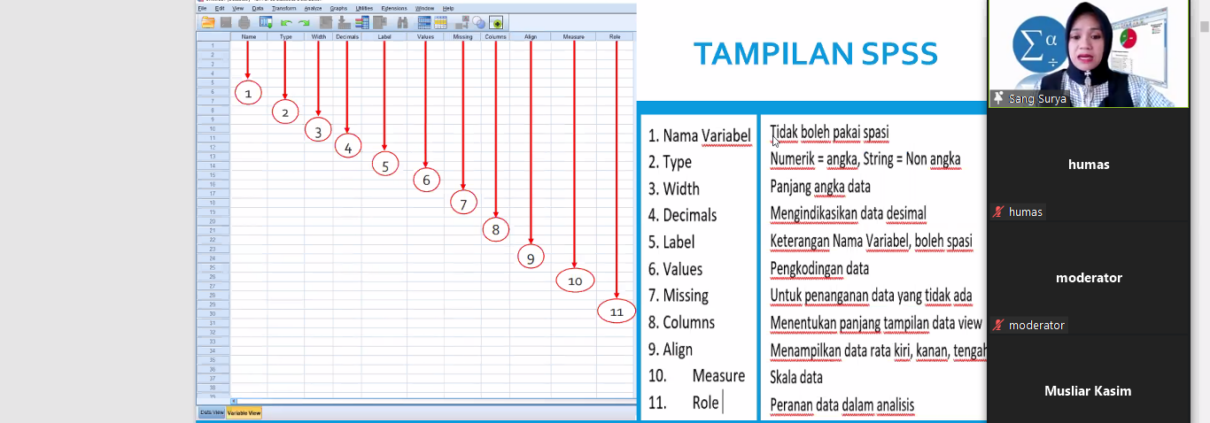
Task: Click the Label column header
Action: 385,37
